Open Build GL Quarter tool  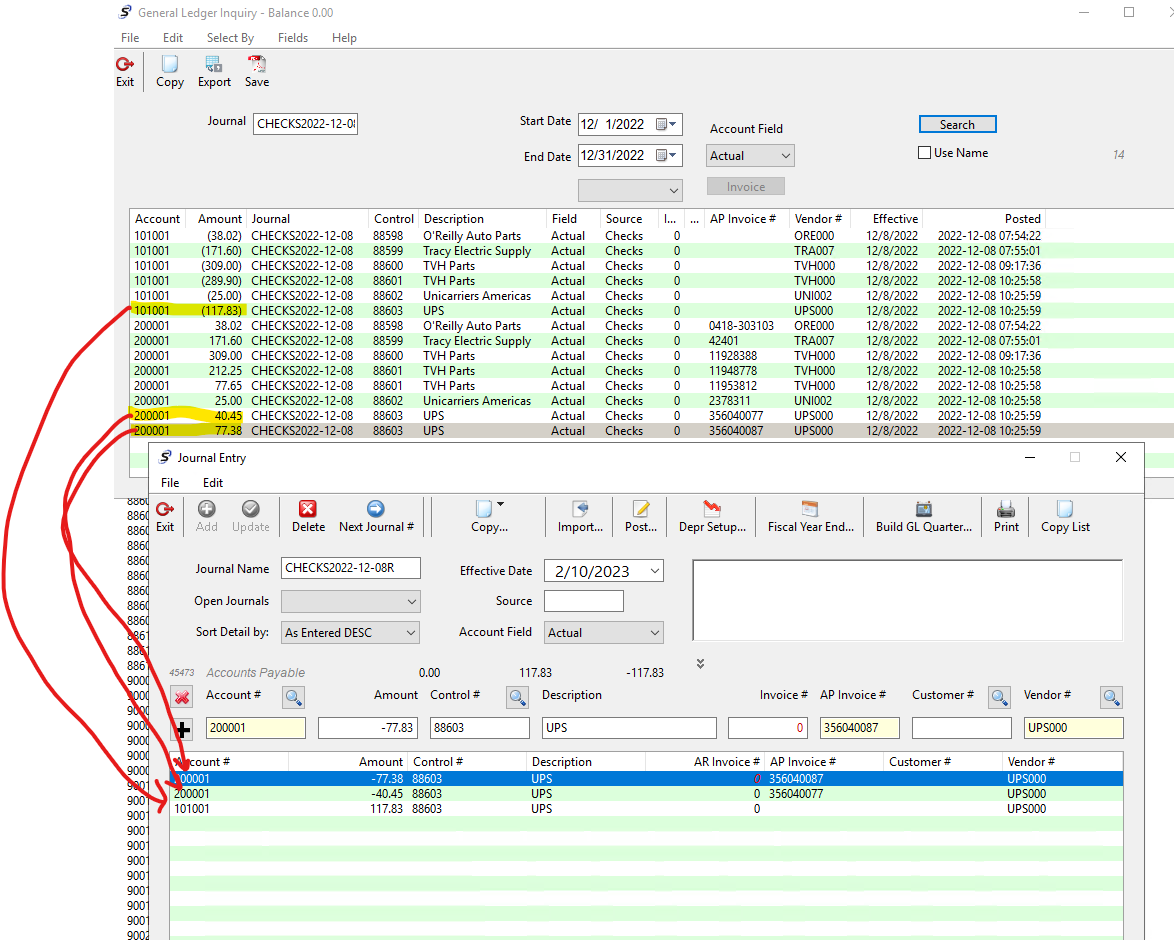pos(924,509)
